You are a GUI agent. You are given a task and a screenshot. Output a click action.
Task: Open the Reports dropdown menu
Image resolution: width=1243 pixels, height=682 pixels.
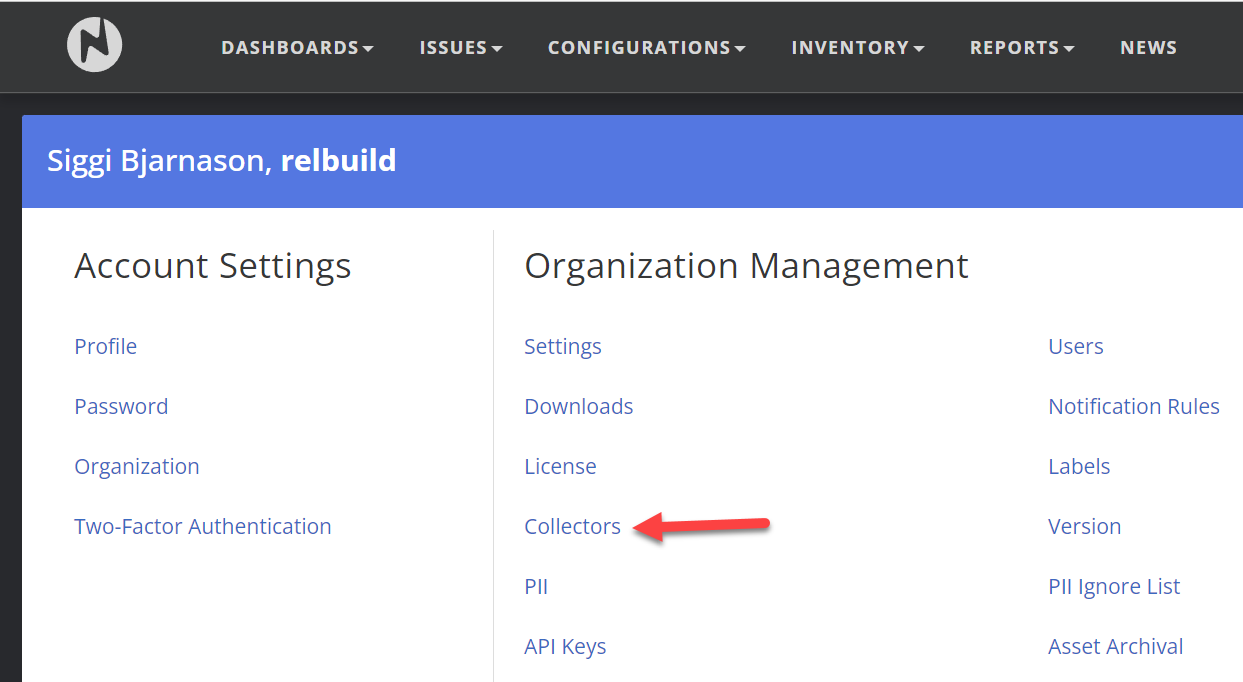pos(1021,48)
